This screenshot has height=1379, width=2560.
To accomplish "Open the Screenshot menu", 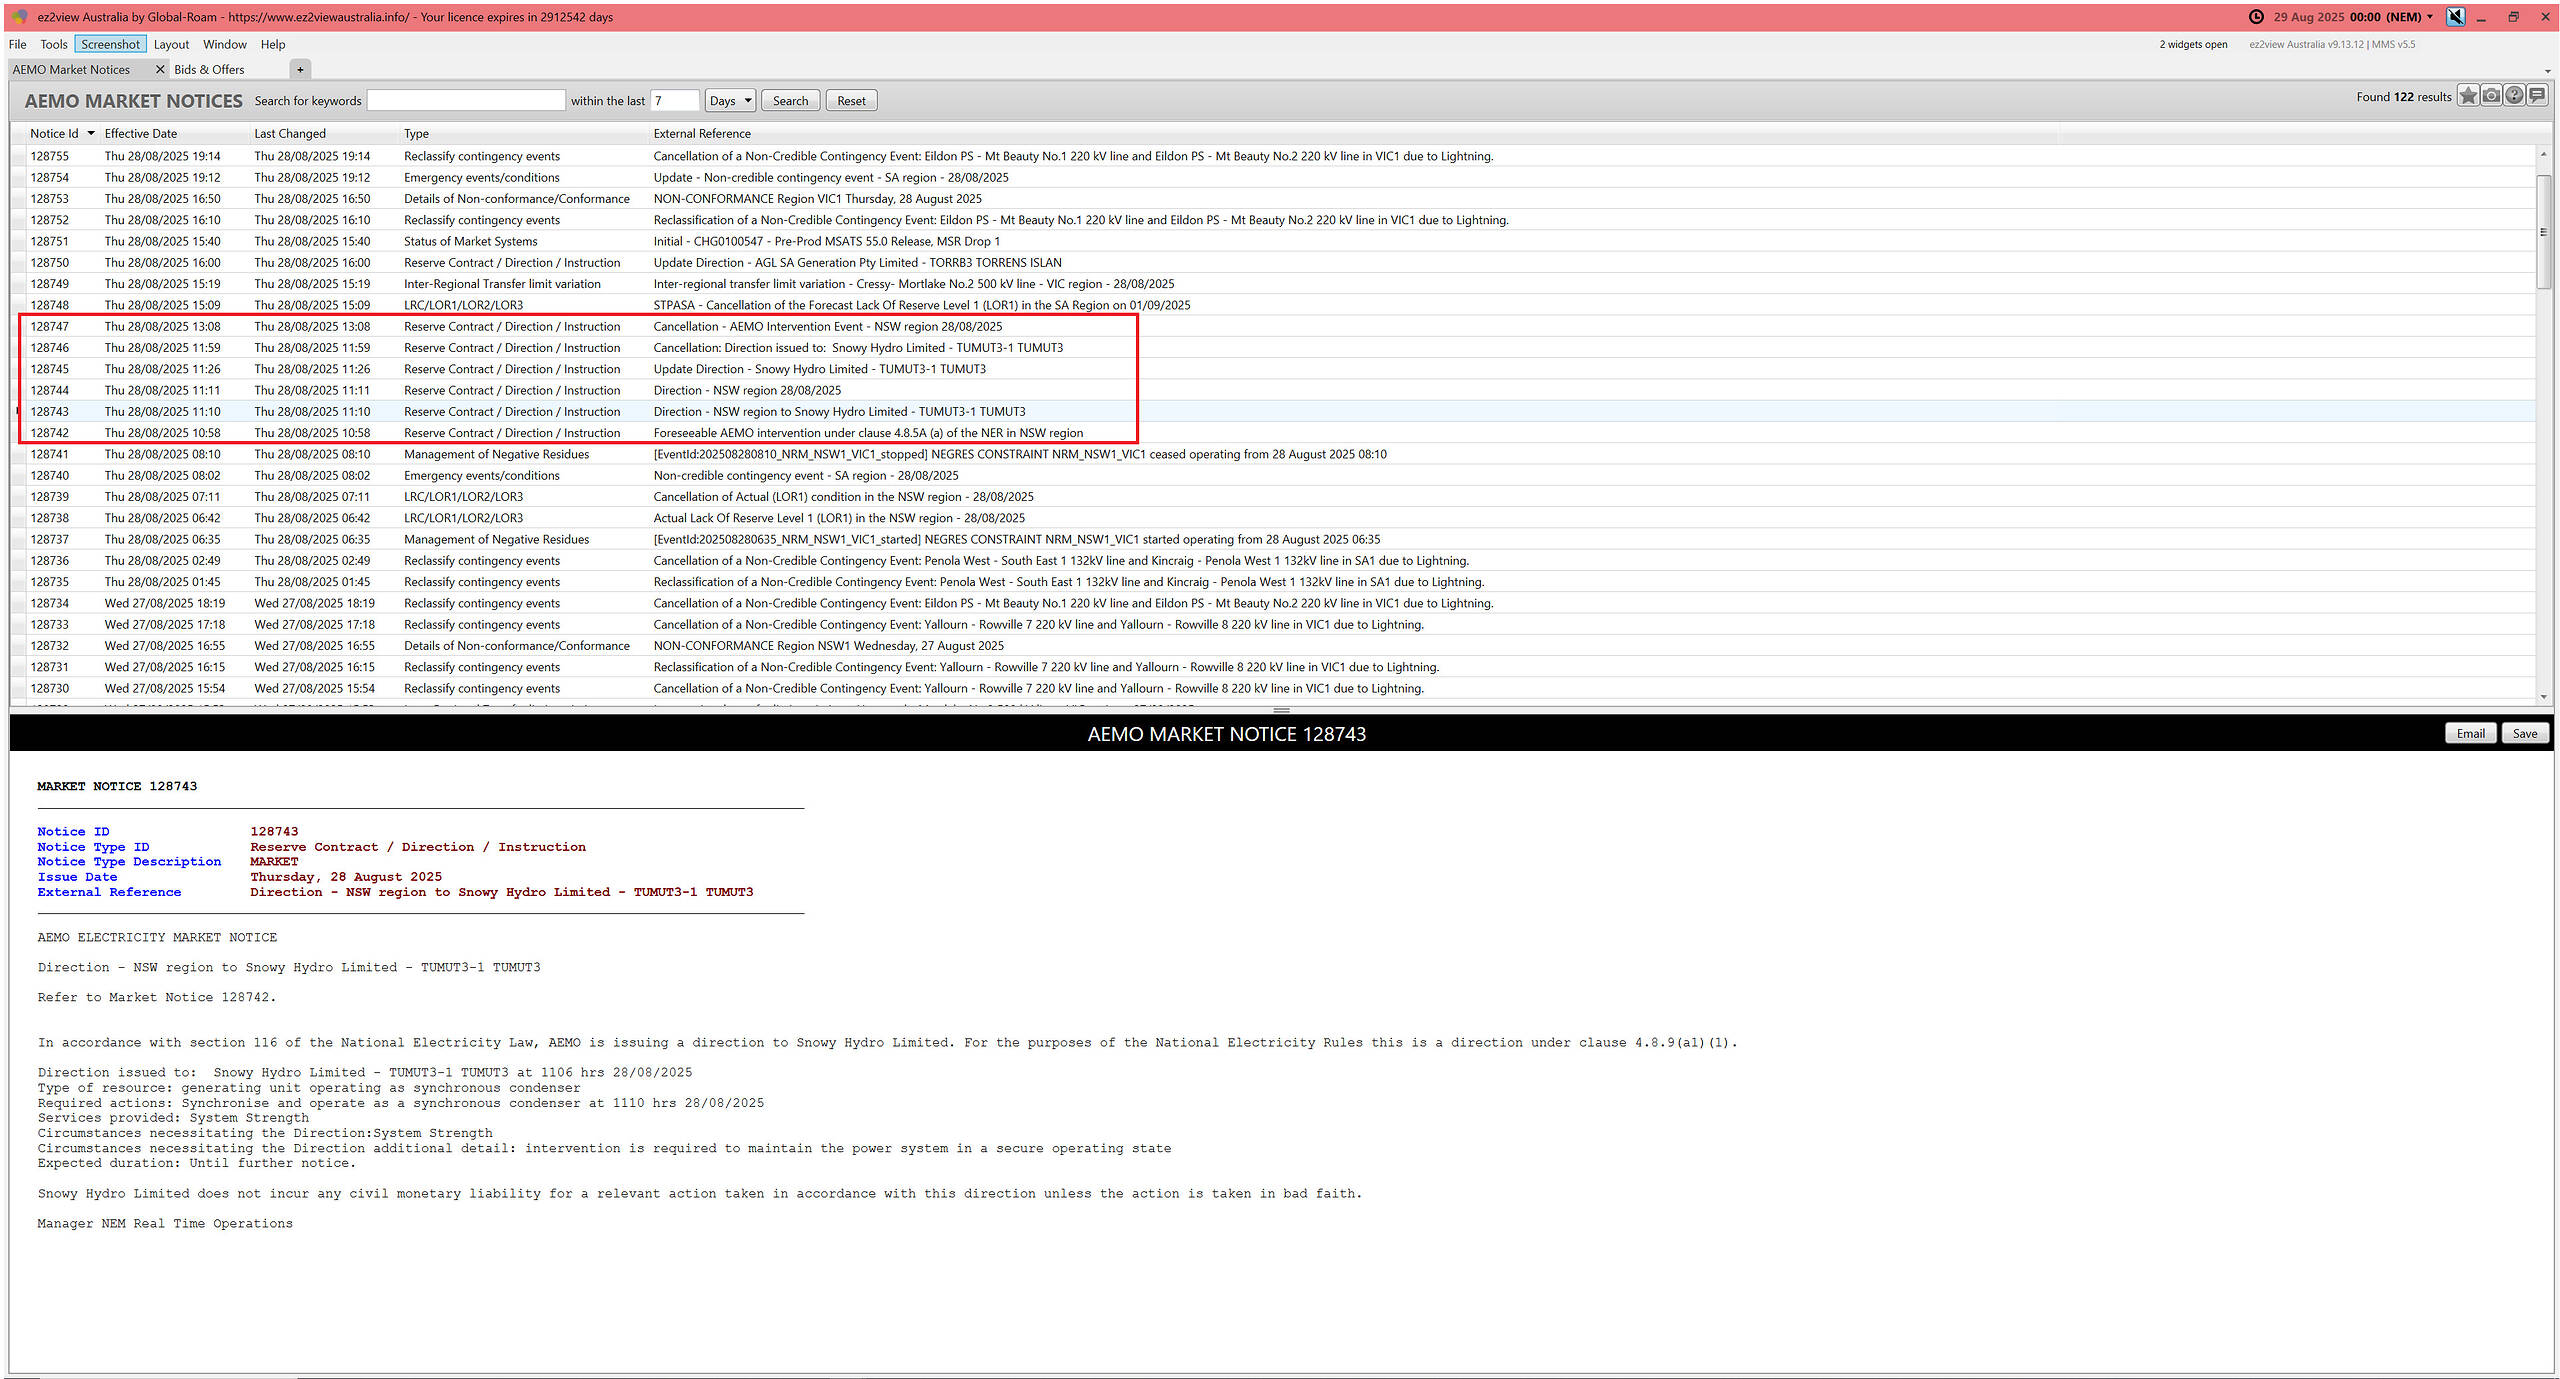I will click(110, 44).
